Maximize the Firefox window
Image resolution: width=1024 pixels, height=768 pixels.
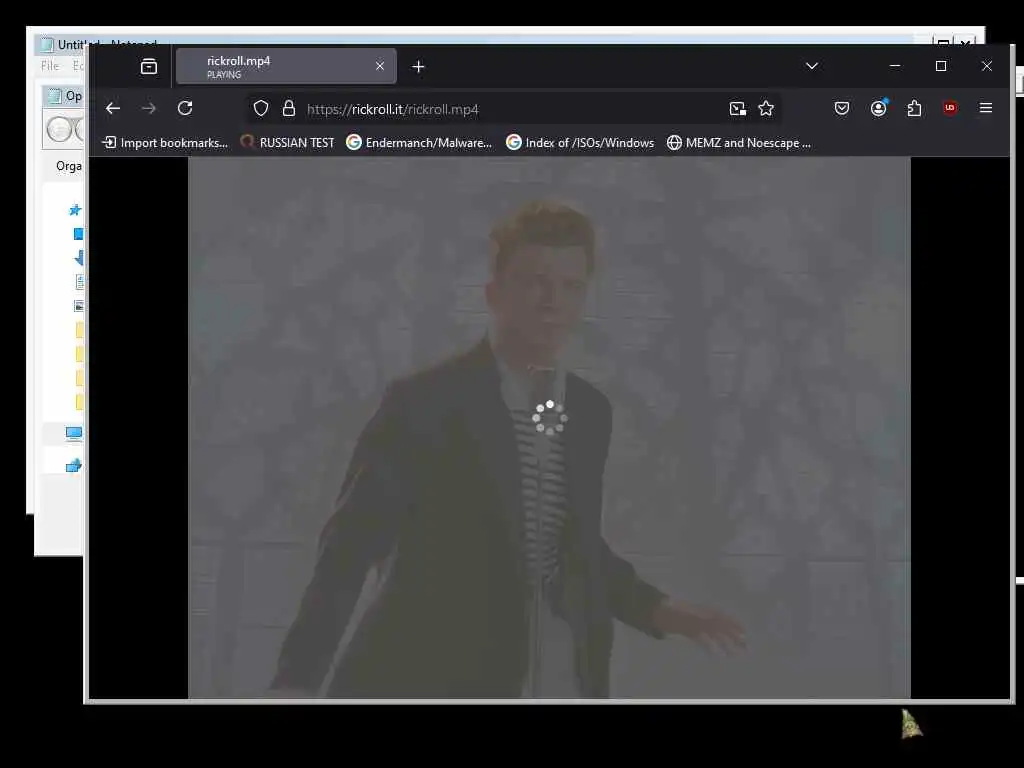(940, 66)
